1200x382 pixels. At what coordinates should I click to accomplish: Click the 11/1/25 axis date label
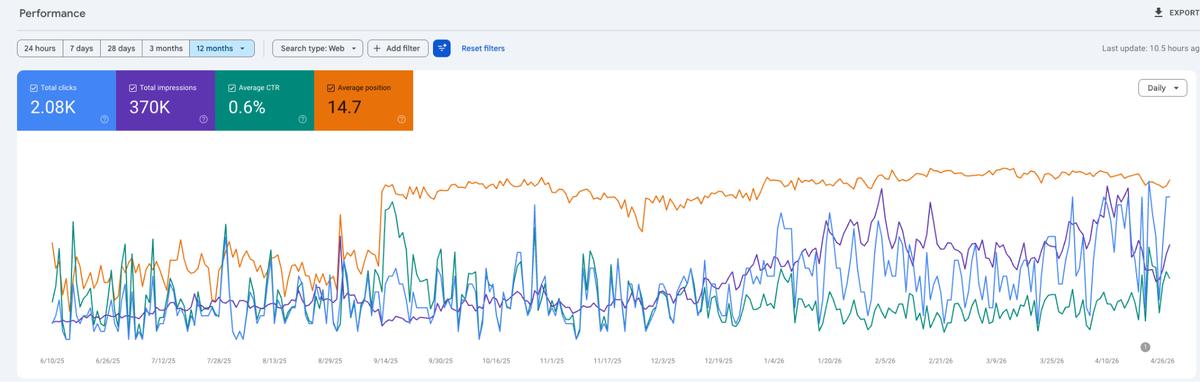(551, 360)
